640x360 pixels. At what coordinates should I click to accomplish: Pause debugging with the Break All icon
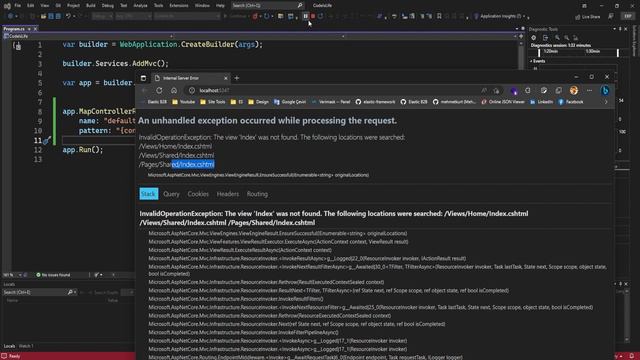click(x=305, y=16)
